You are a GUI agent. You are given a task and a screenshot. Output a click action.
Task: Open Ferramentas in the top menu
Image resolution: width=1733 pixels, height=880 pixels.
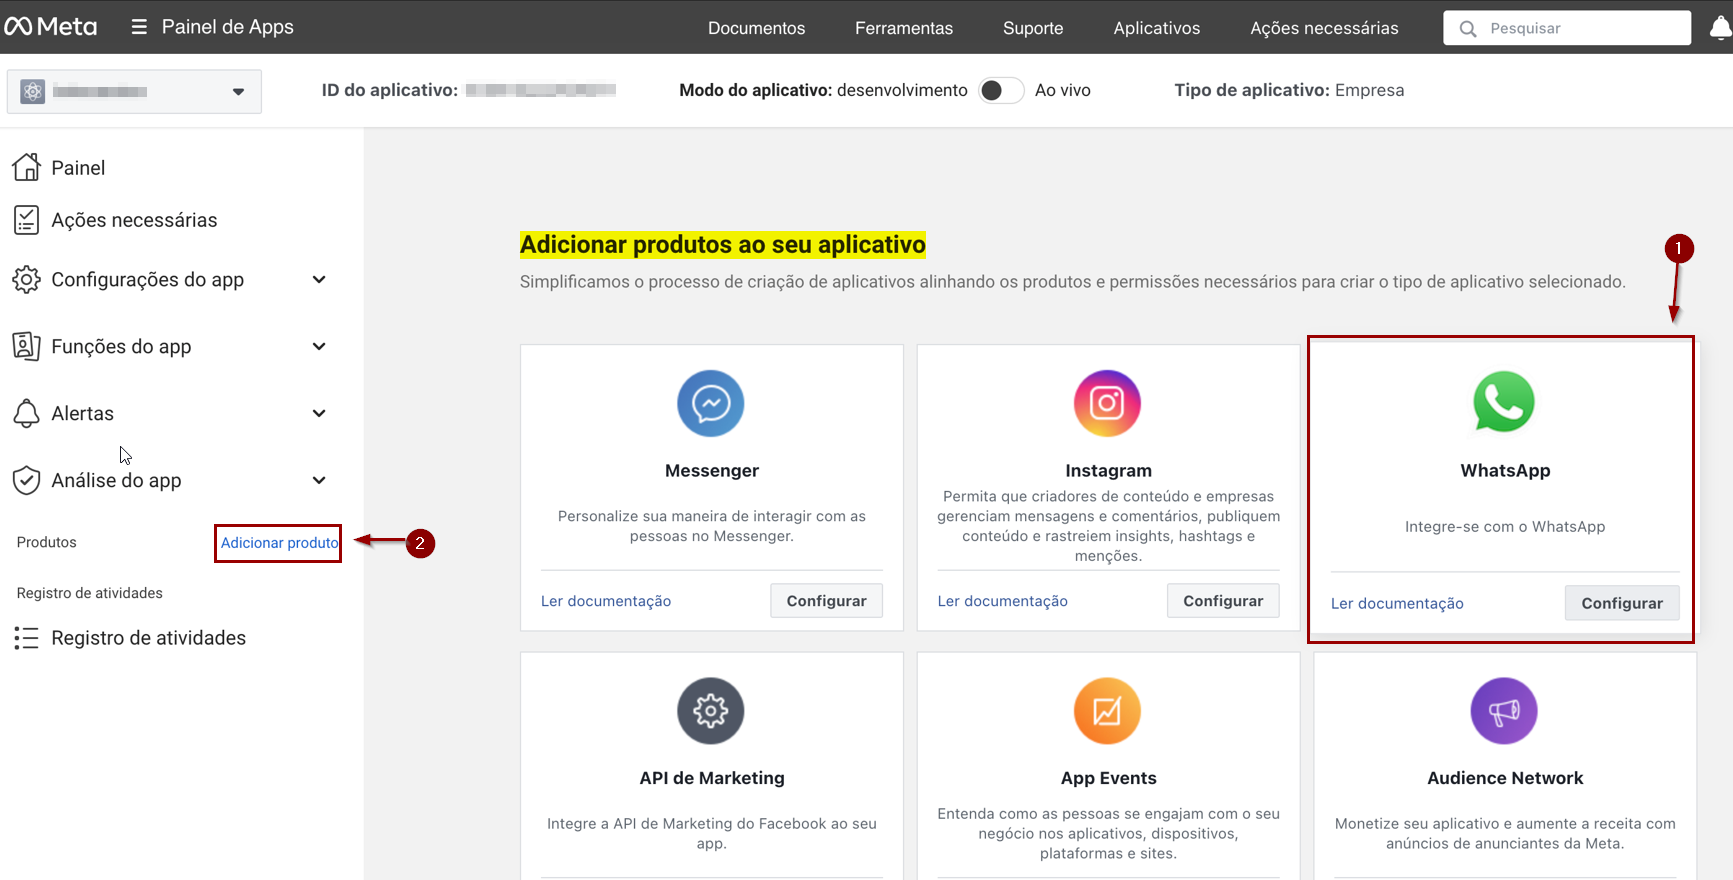point(903,28)
